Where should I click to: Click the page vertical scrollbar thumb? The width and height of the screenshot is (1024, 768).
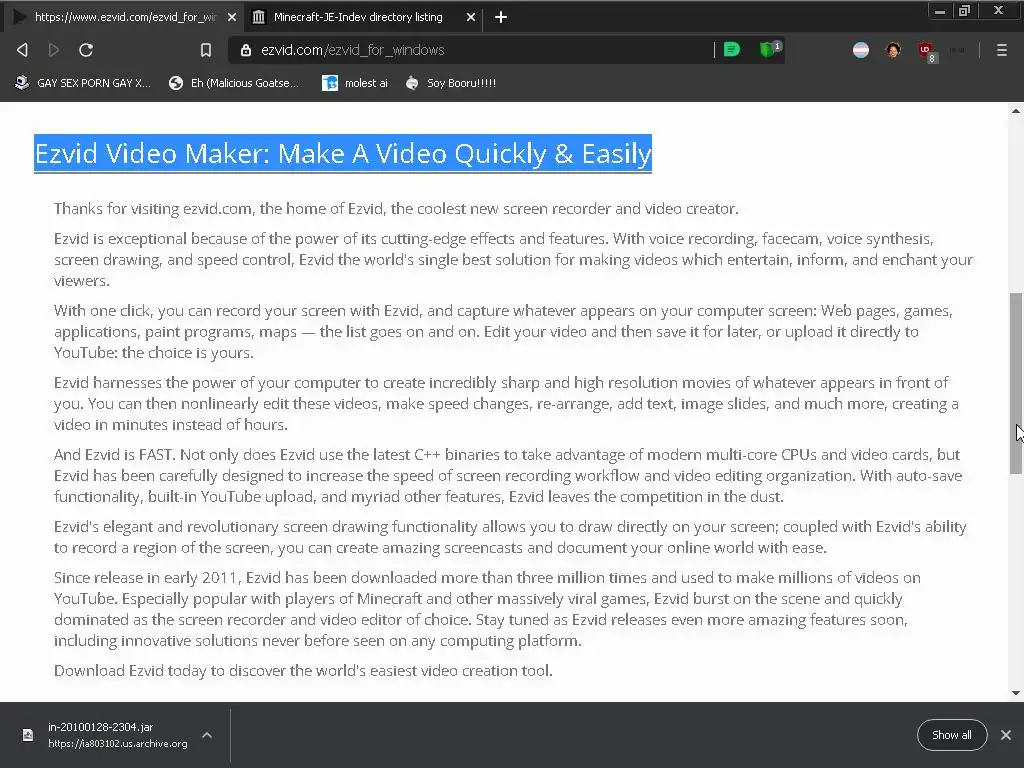pos(1016,383)
